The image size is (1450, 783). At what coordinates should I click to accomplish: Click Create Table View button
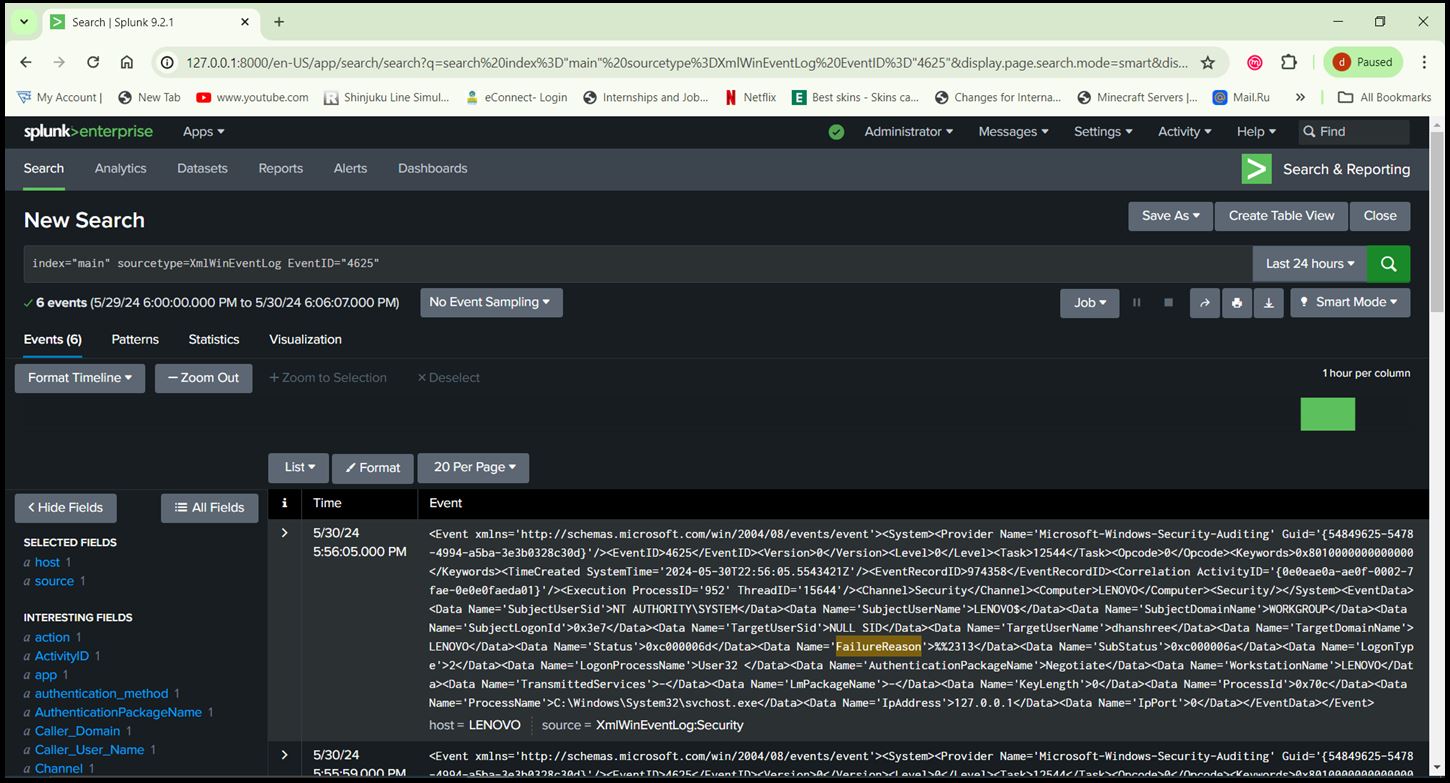point(1280,215)
